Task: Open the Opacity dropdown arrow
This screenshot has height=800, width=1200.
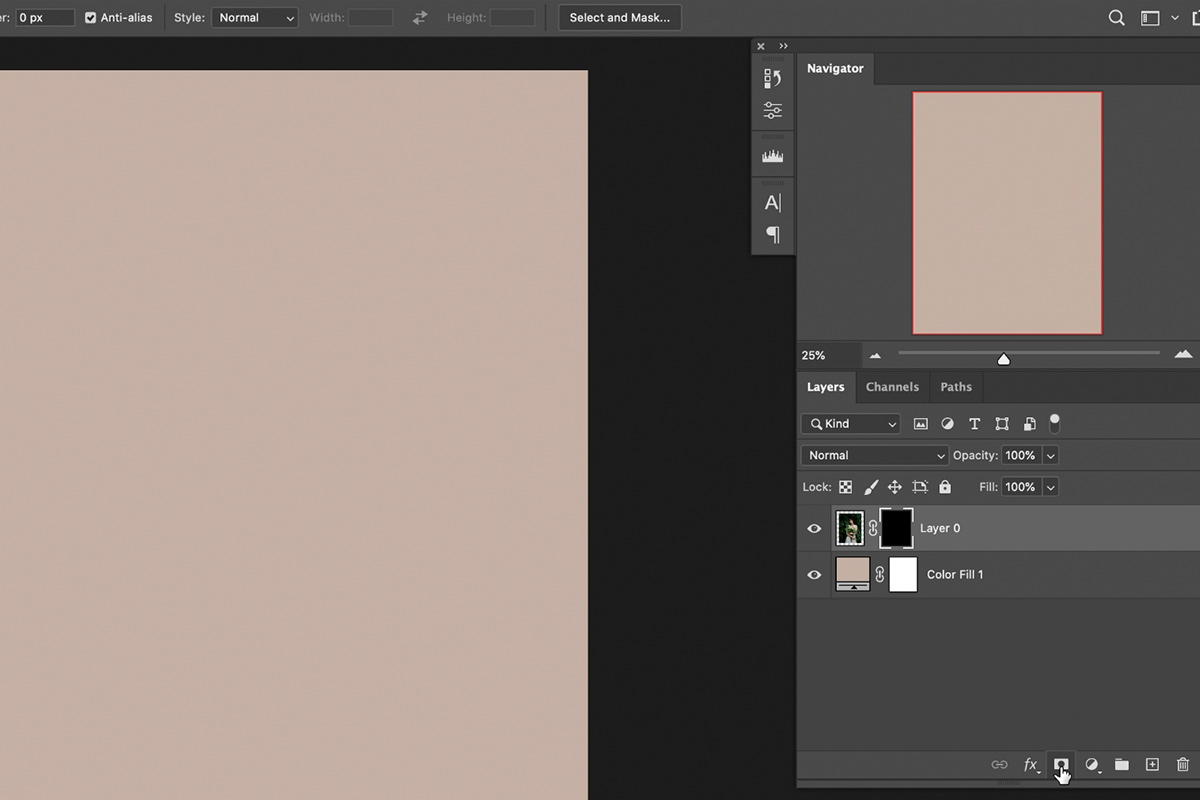Action: point(1051,455)
